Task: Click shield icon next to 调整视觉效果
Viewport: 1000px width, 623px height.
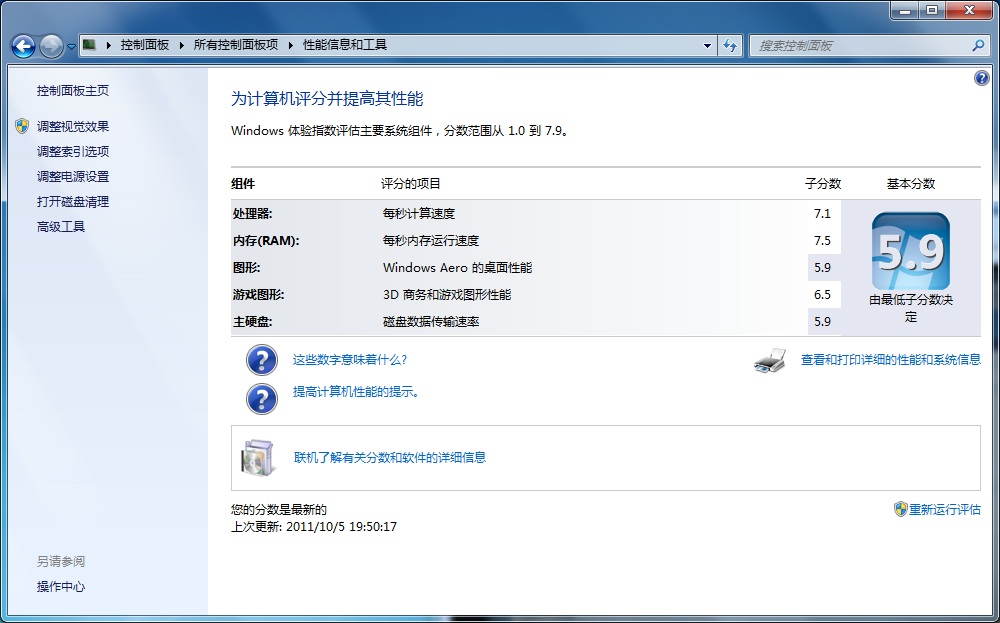Action: point(22,126)
